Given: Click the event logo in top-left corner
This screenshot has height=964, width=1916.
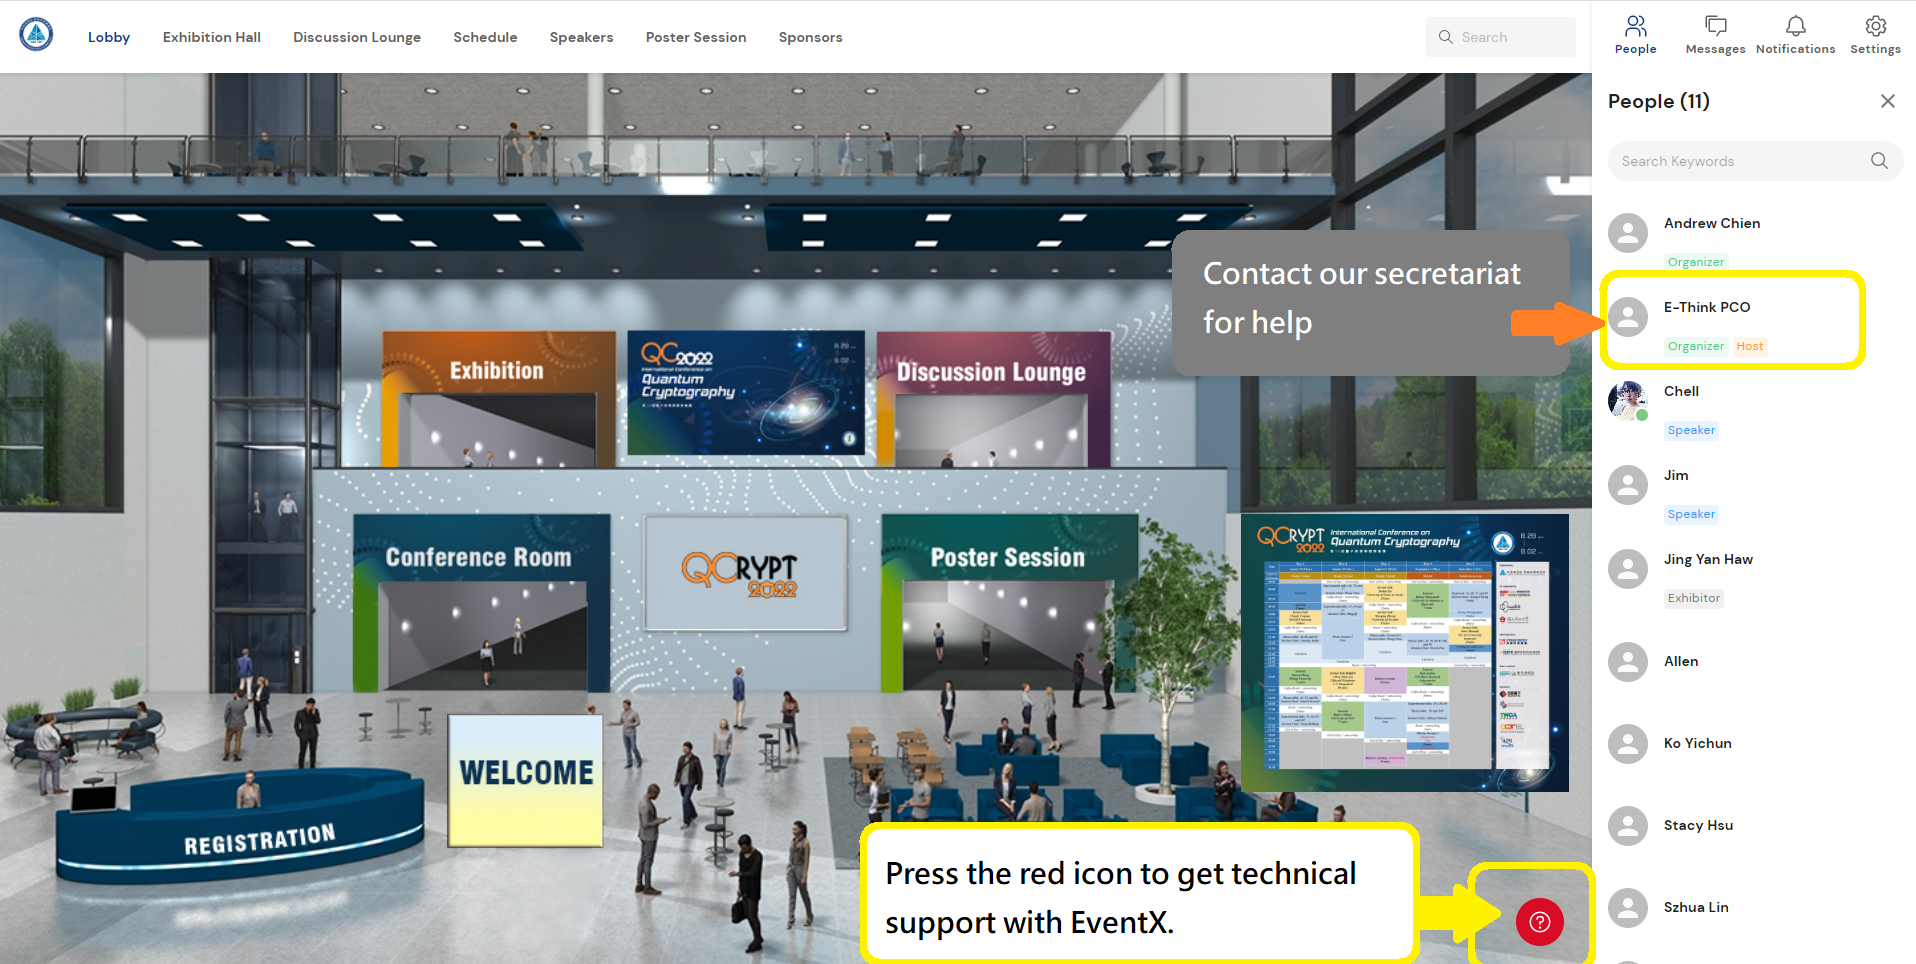Looking at the screenshot, I should (36, 35).
